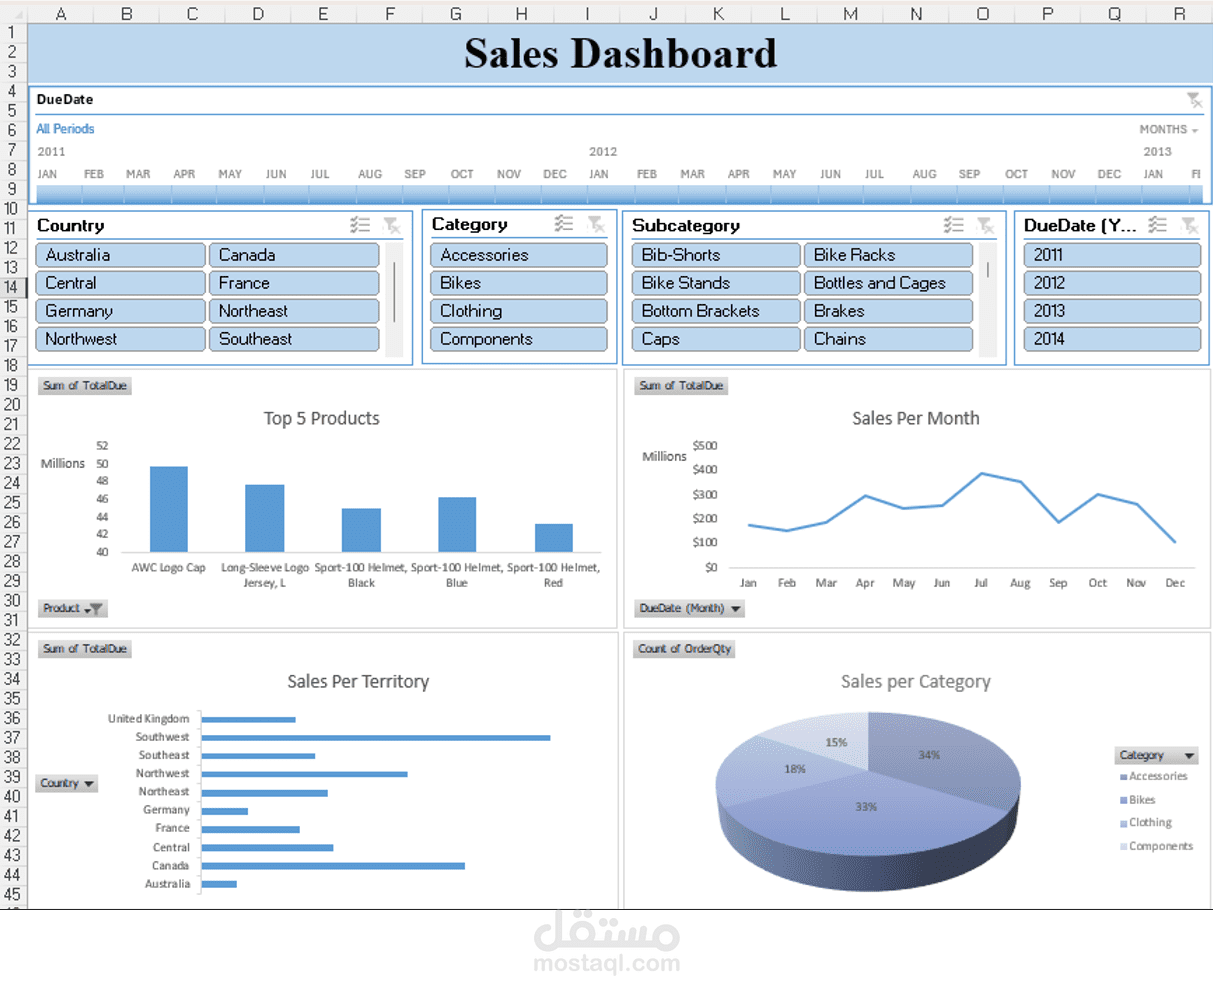1214x996 pixels.
Task: Enable multi-select on the Subcategory slicer
Action: tap(953, 225)
